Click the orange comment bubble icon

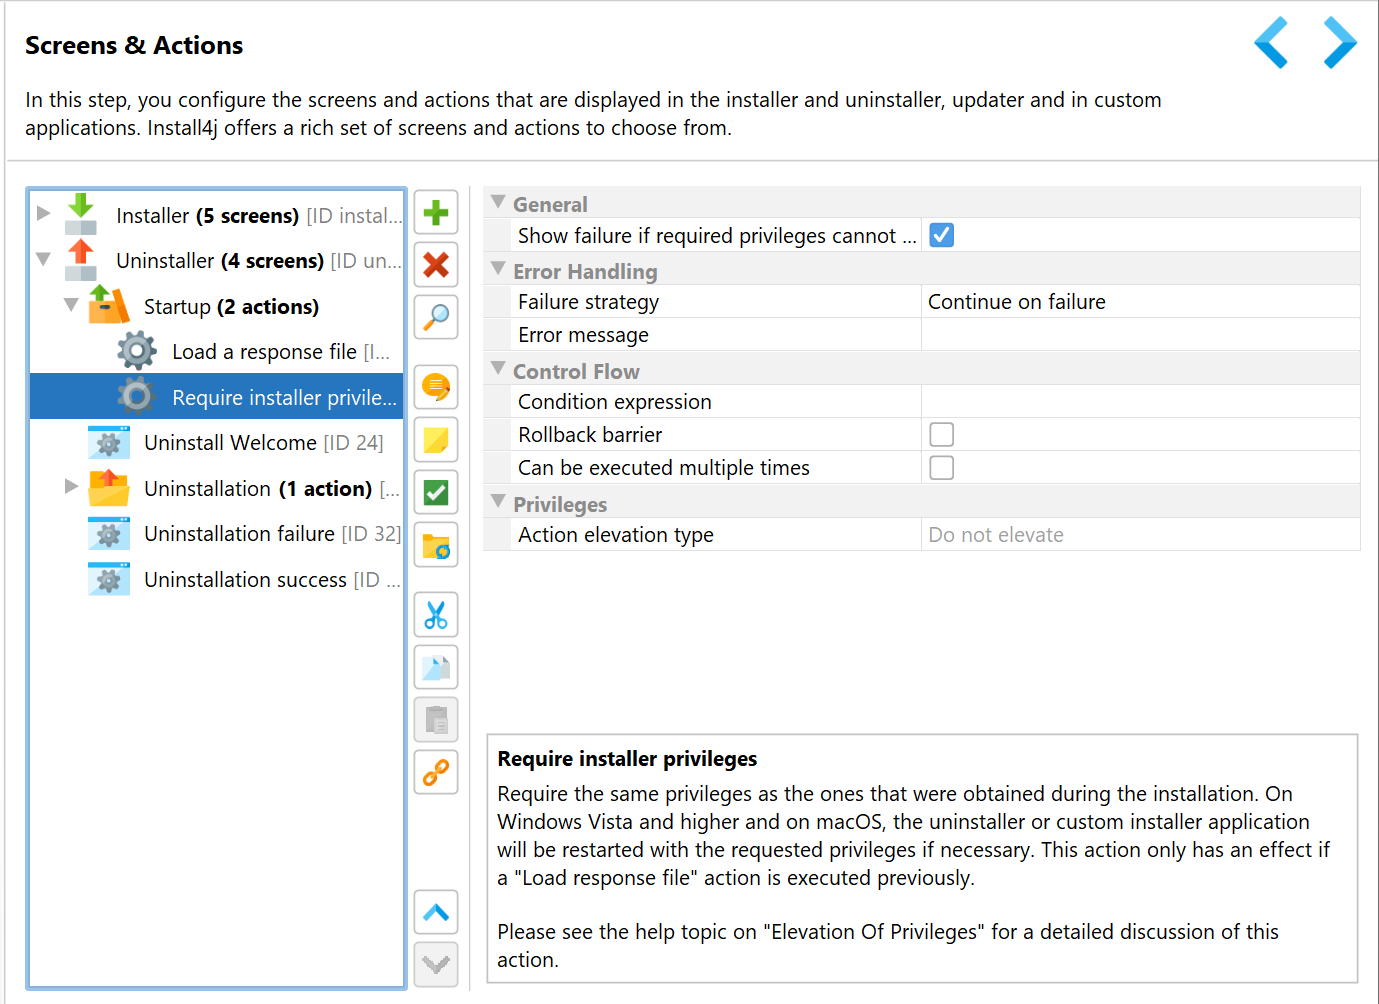(436, 387)
